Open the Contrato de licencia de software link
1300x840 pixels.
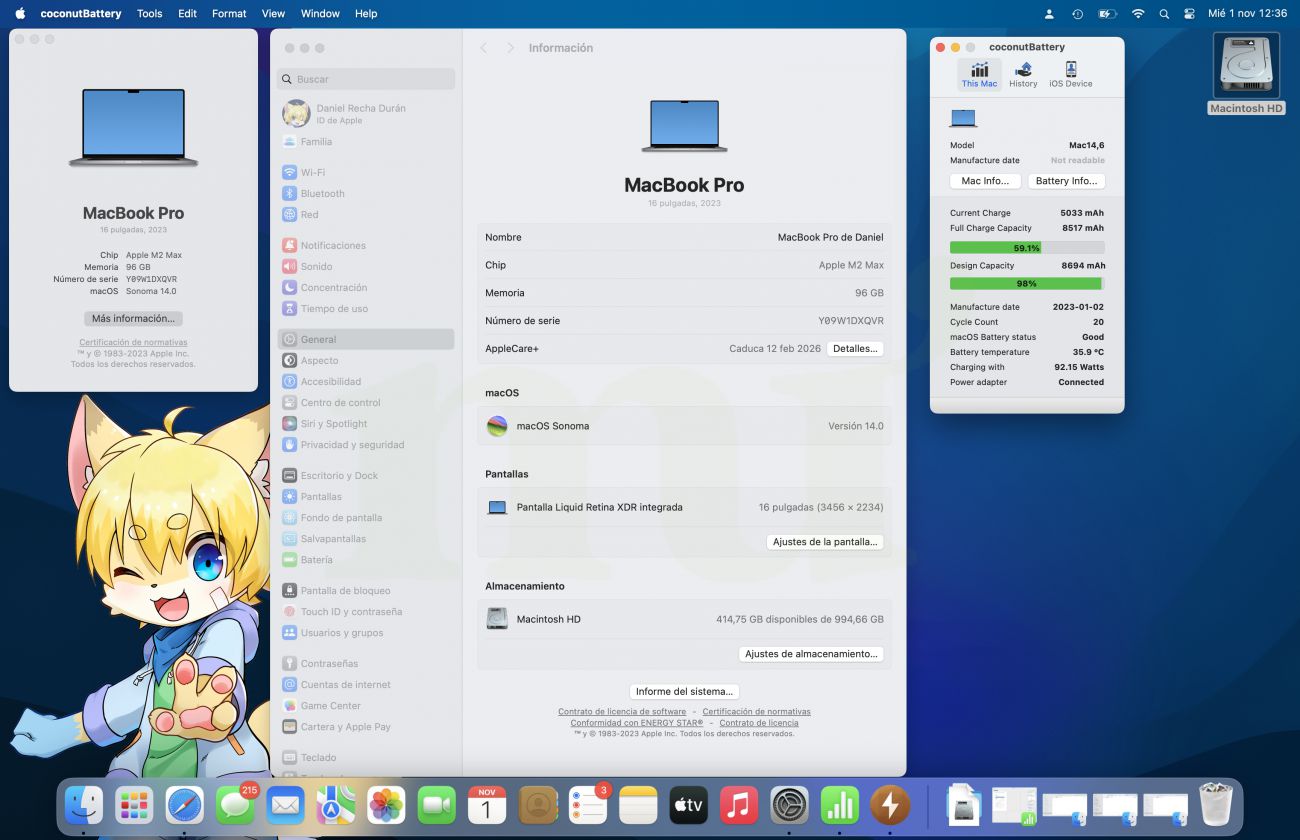pyautogui.click(x=622, y=712)
